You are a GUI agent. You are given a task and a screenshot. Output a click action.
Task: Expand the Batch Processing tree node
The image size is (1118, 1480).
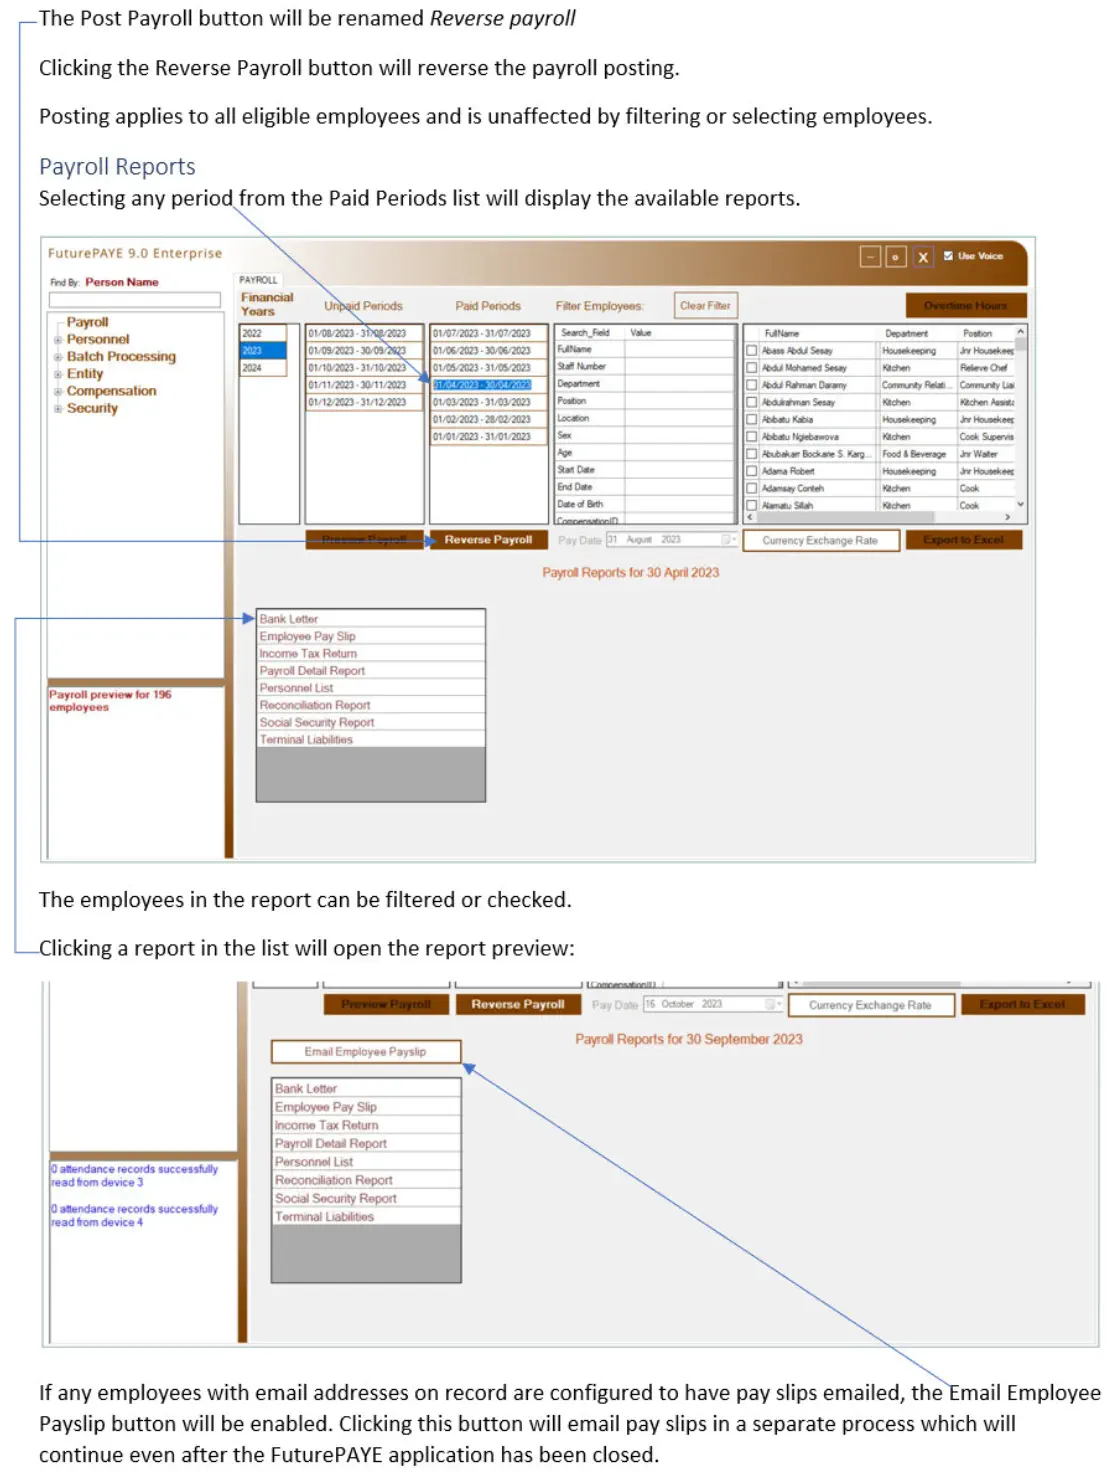[x=58, y=357]
